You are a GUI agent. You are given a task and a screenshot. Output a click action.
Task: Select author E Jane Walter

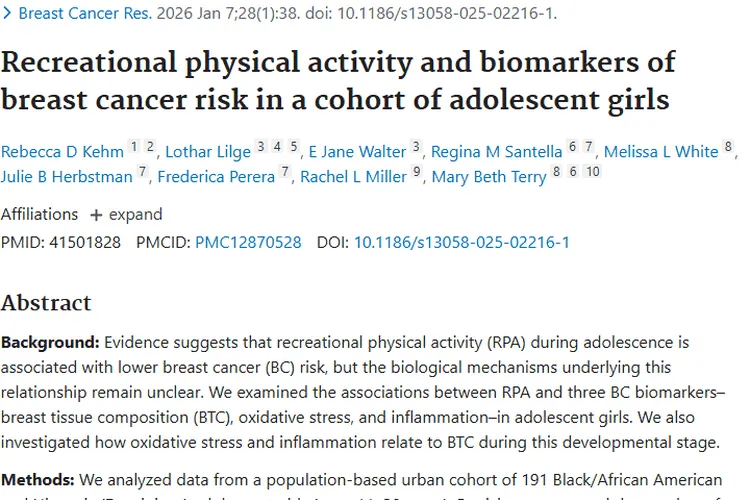pyautogui.click(x=356, y=152)
